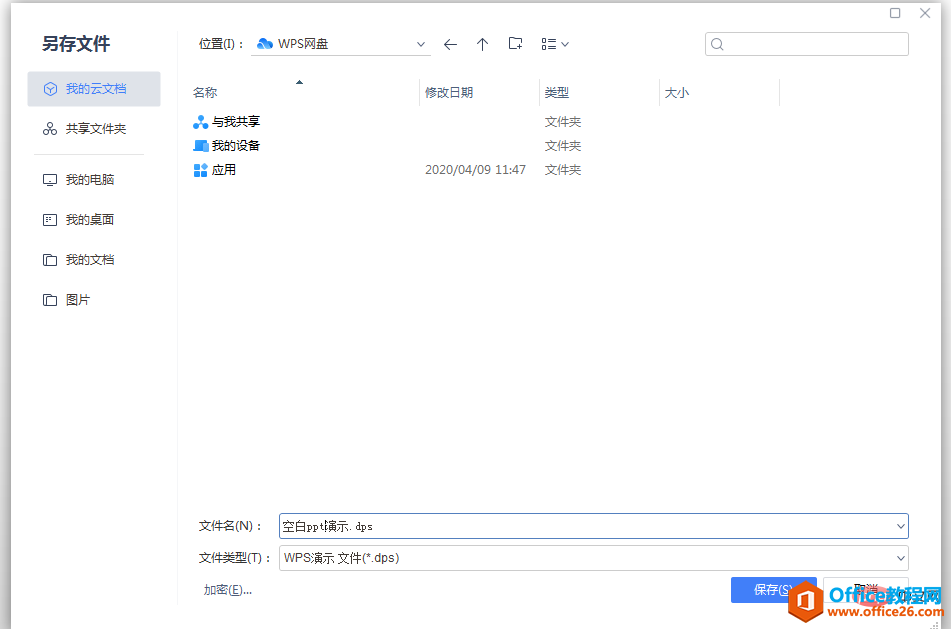
Task: Focus the search input box
Action: click(807, 44)
